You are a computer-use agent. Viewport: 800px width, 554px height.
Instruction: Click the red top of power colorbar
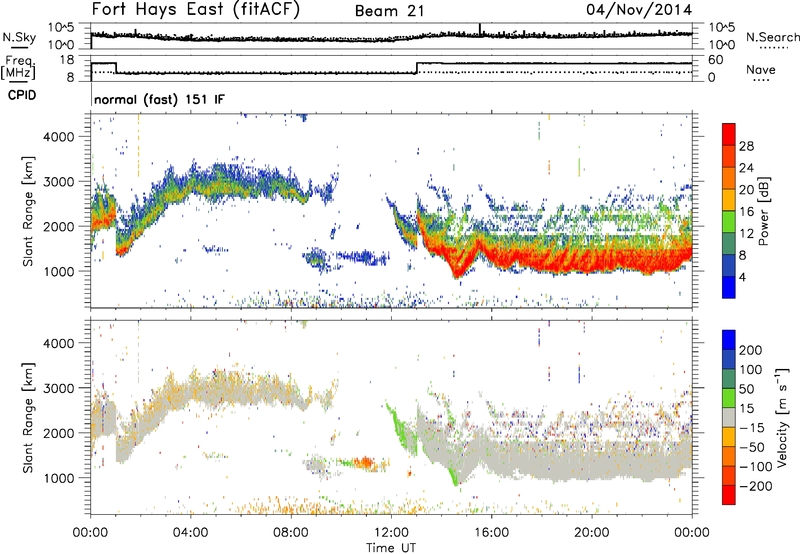point(729,134)
